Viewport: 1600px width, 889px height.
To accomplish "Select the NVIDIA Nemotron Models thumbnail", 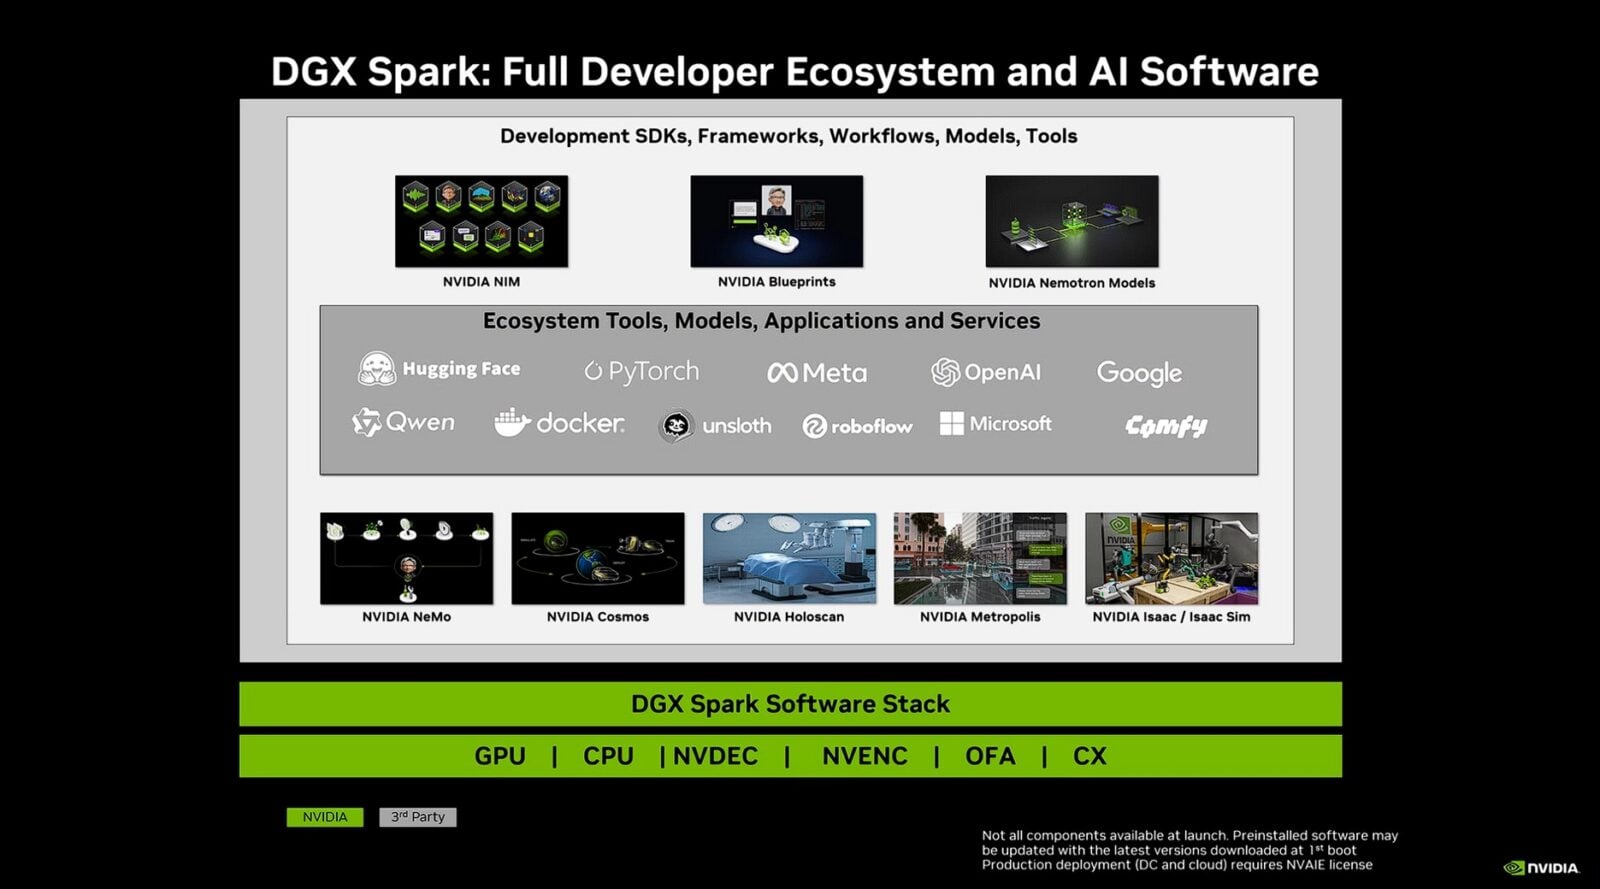I will tap(1071, 221).
